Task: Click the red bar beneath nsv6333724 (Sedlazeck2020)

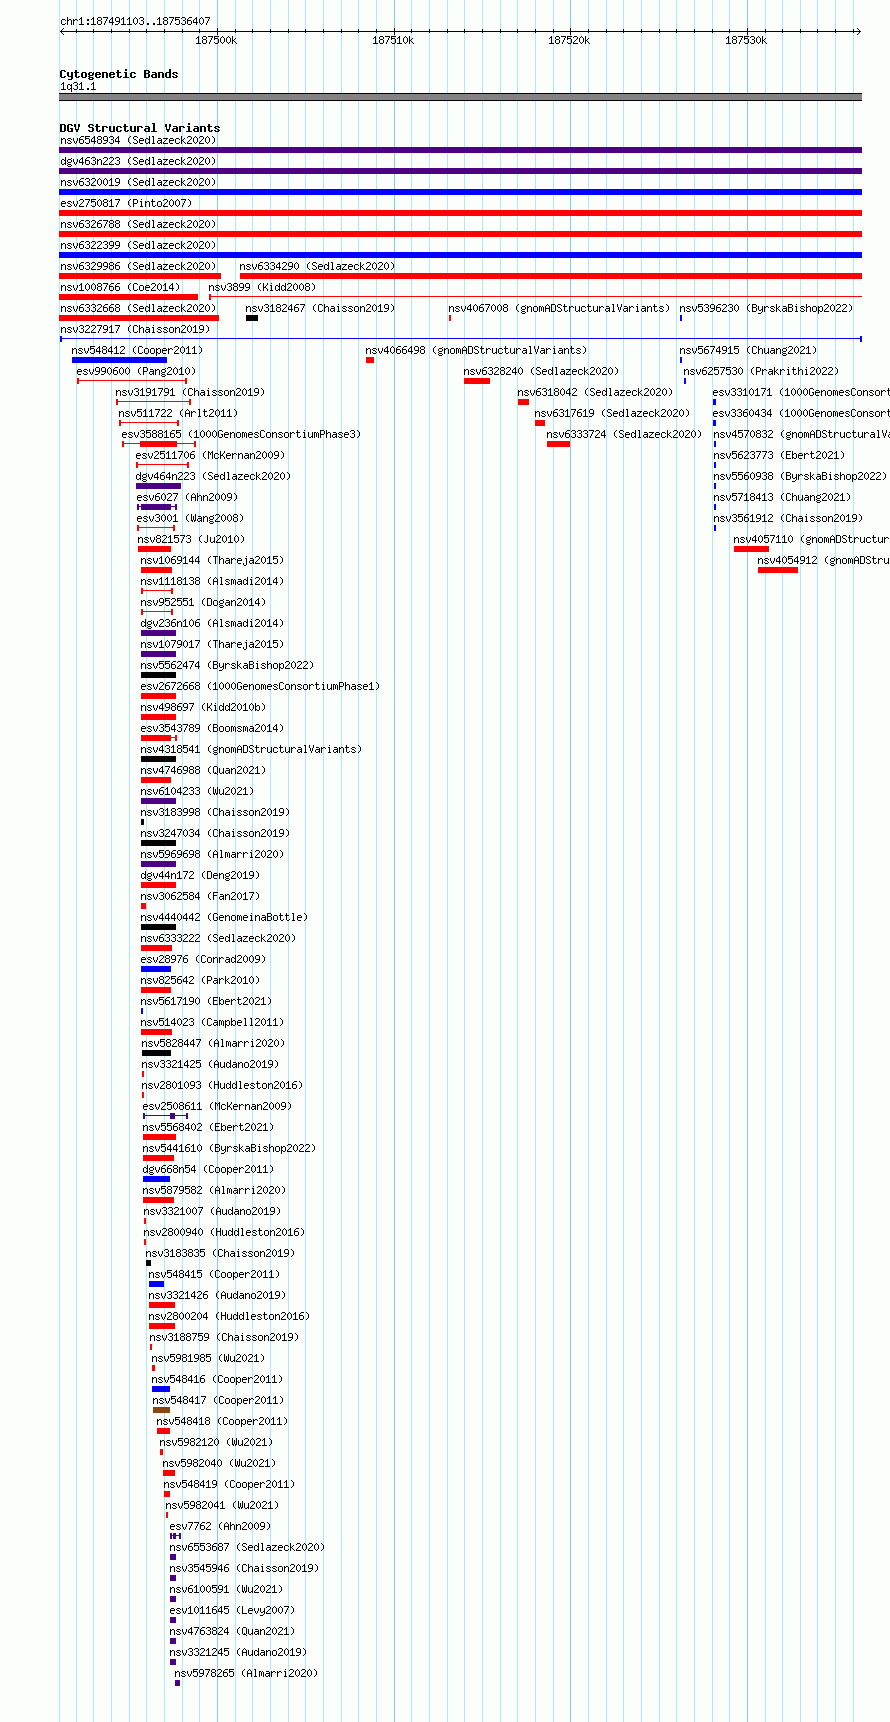Action: [x=558, y=444]
